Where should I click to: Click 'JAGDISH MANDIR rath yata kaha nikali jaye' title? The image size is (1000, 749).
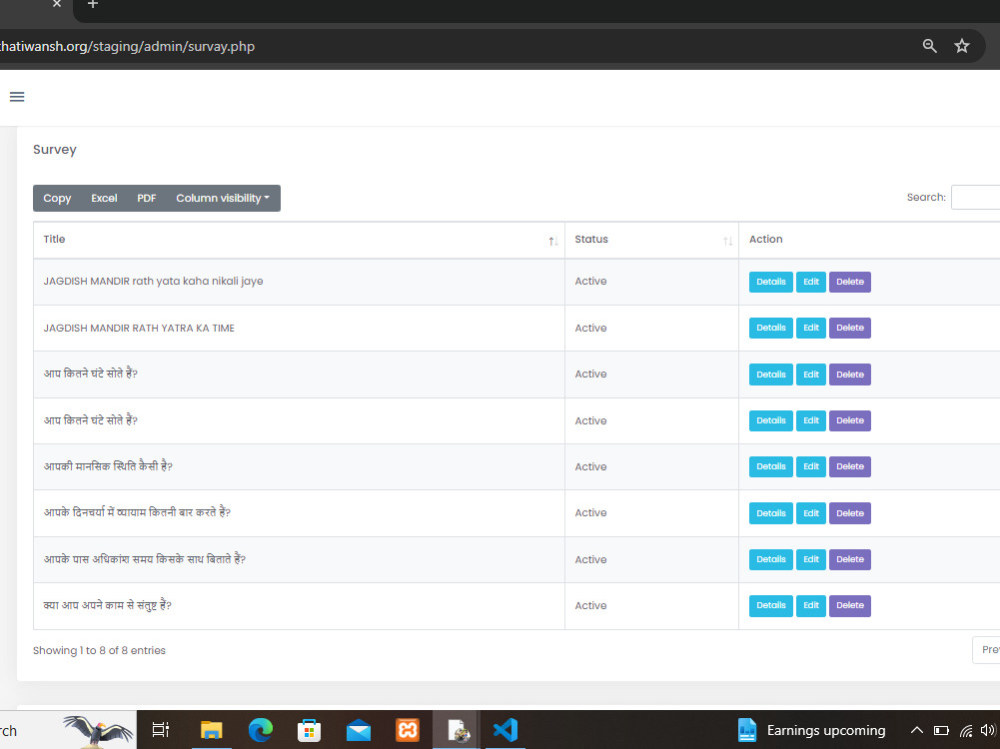(153, 281)
